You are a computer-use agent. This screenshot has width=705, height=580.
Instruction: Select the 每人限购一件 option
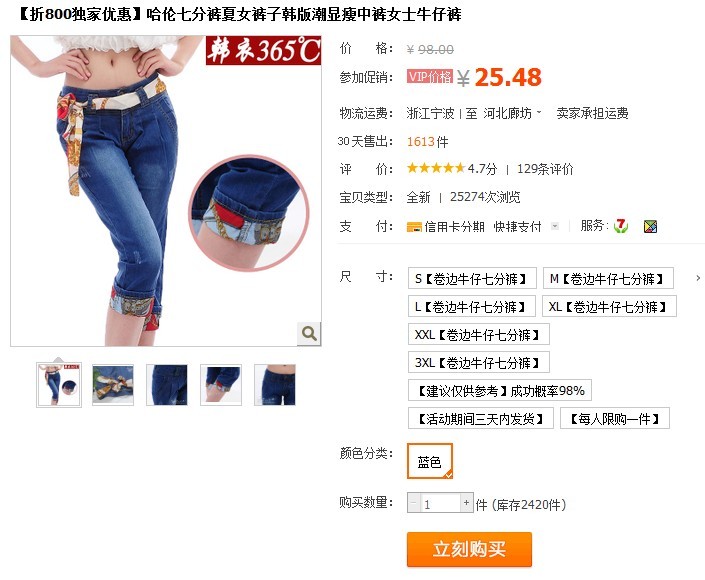(x=615, y=418)
